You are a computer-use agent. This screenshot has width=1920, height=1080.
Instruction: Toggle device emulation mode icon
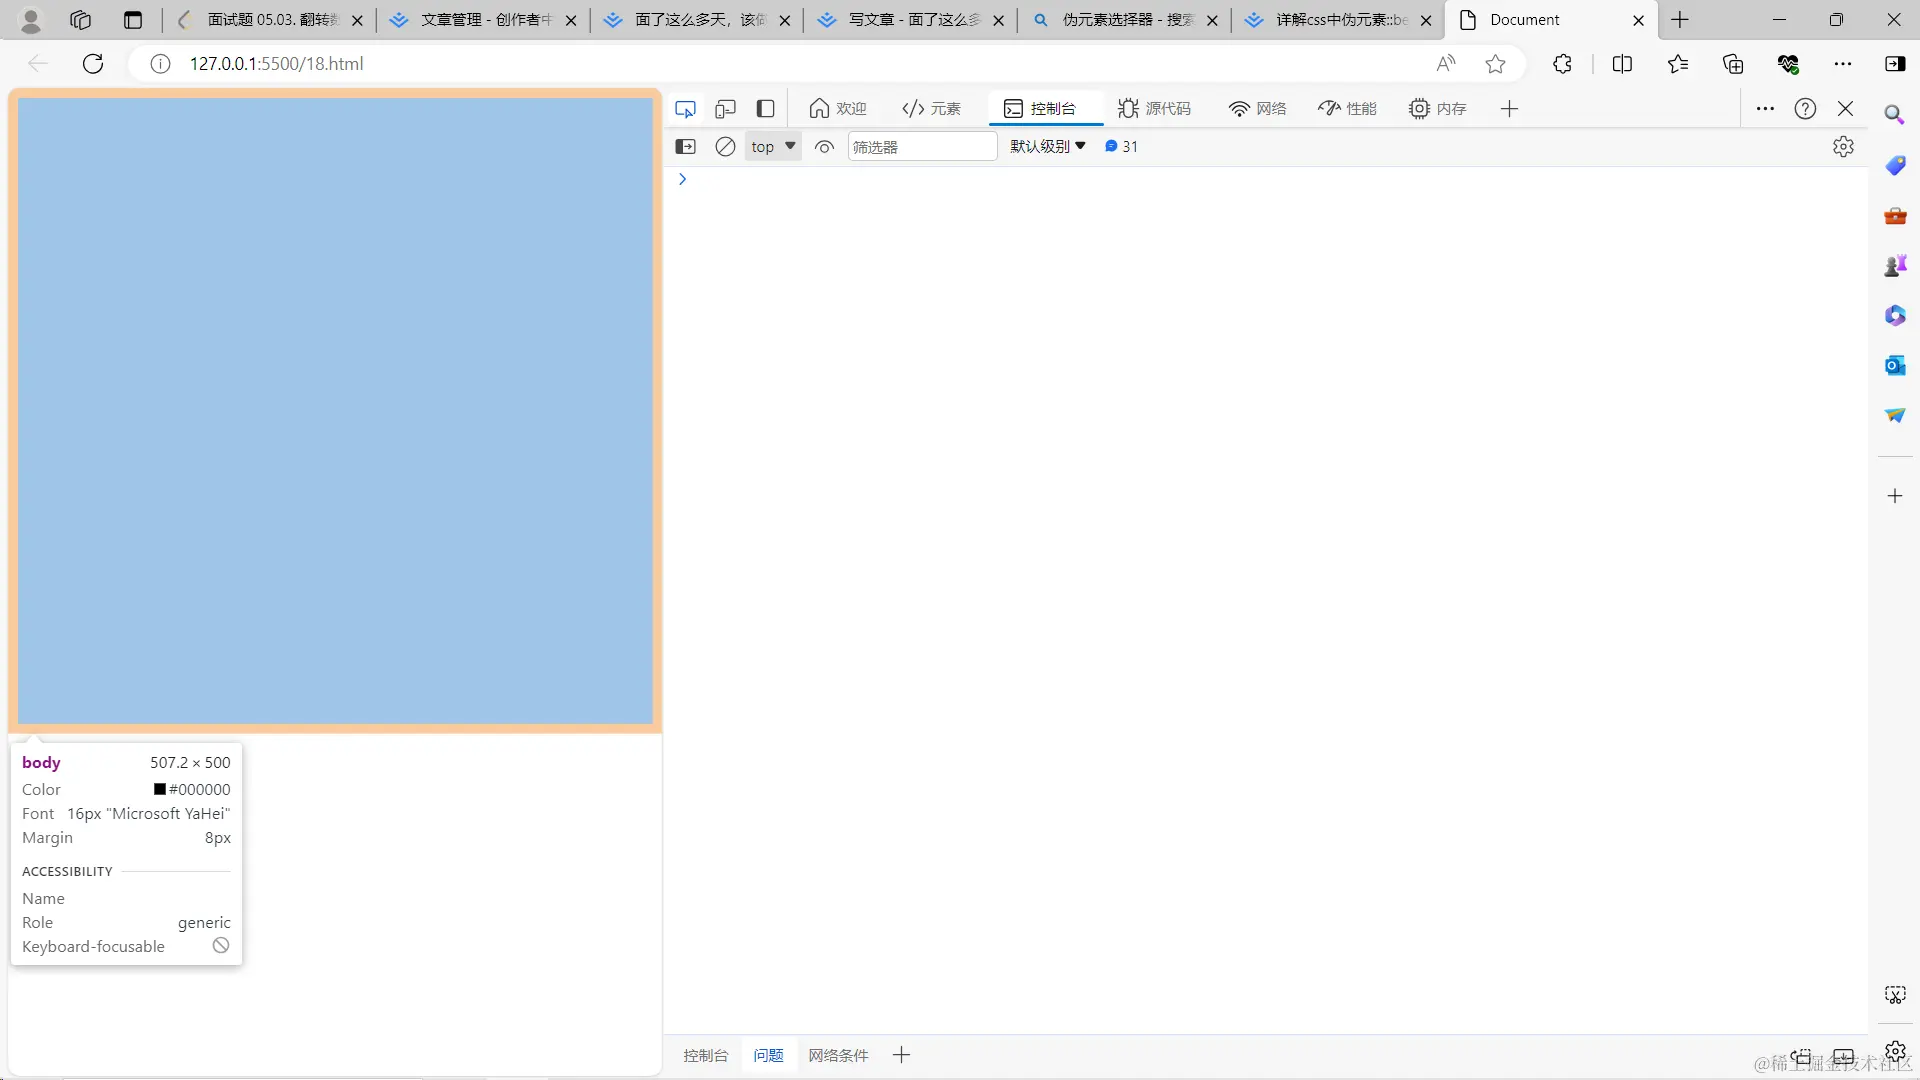pos(726,108)
